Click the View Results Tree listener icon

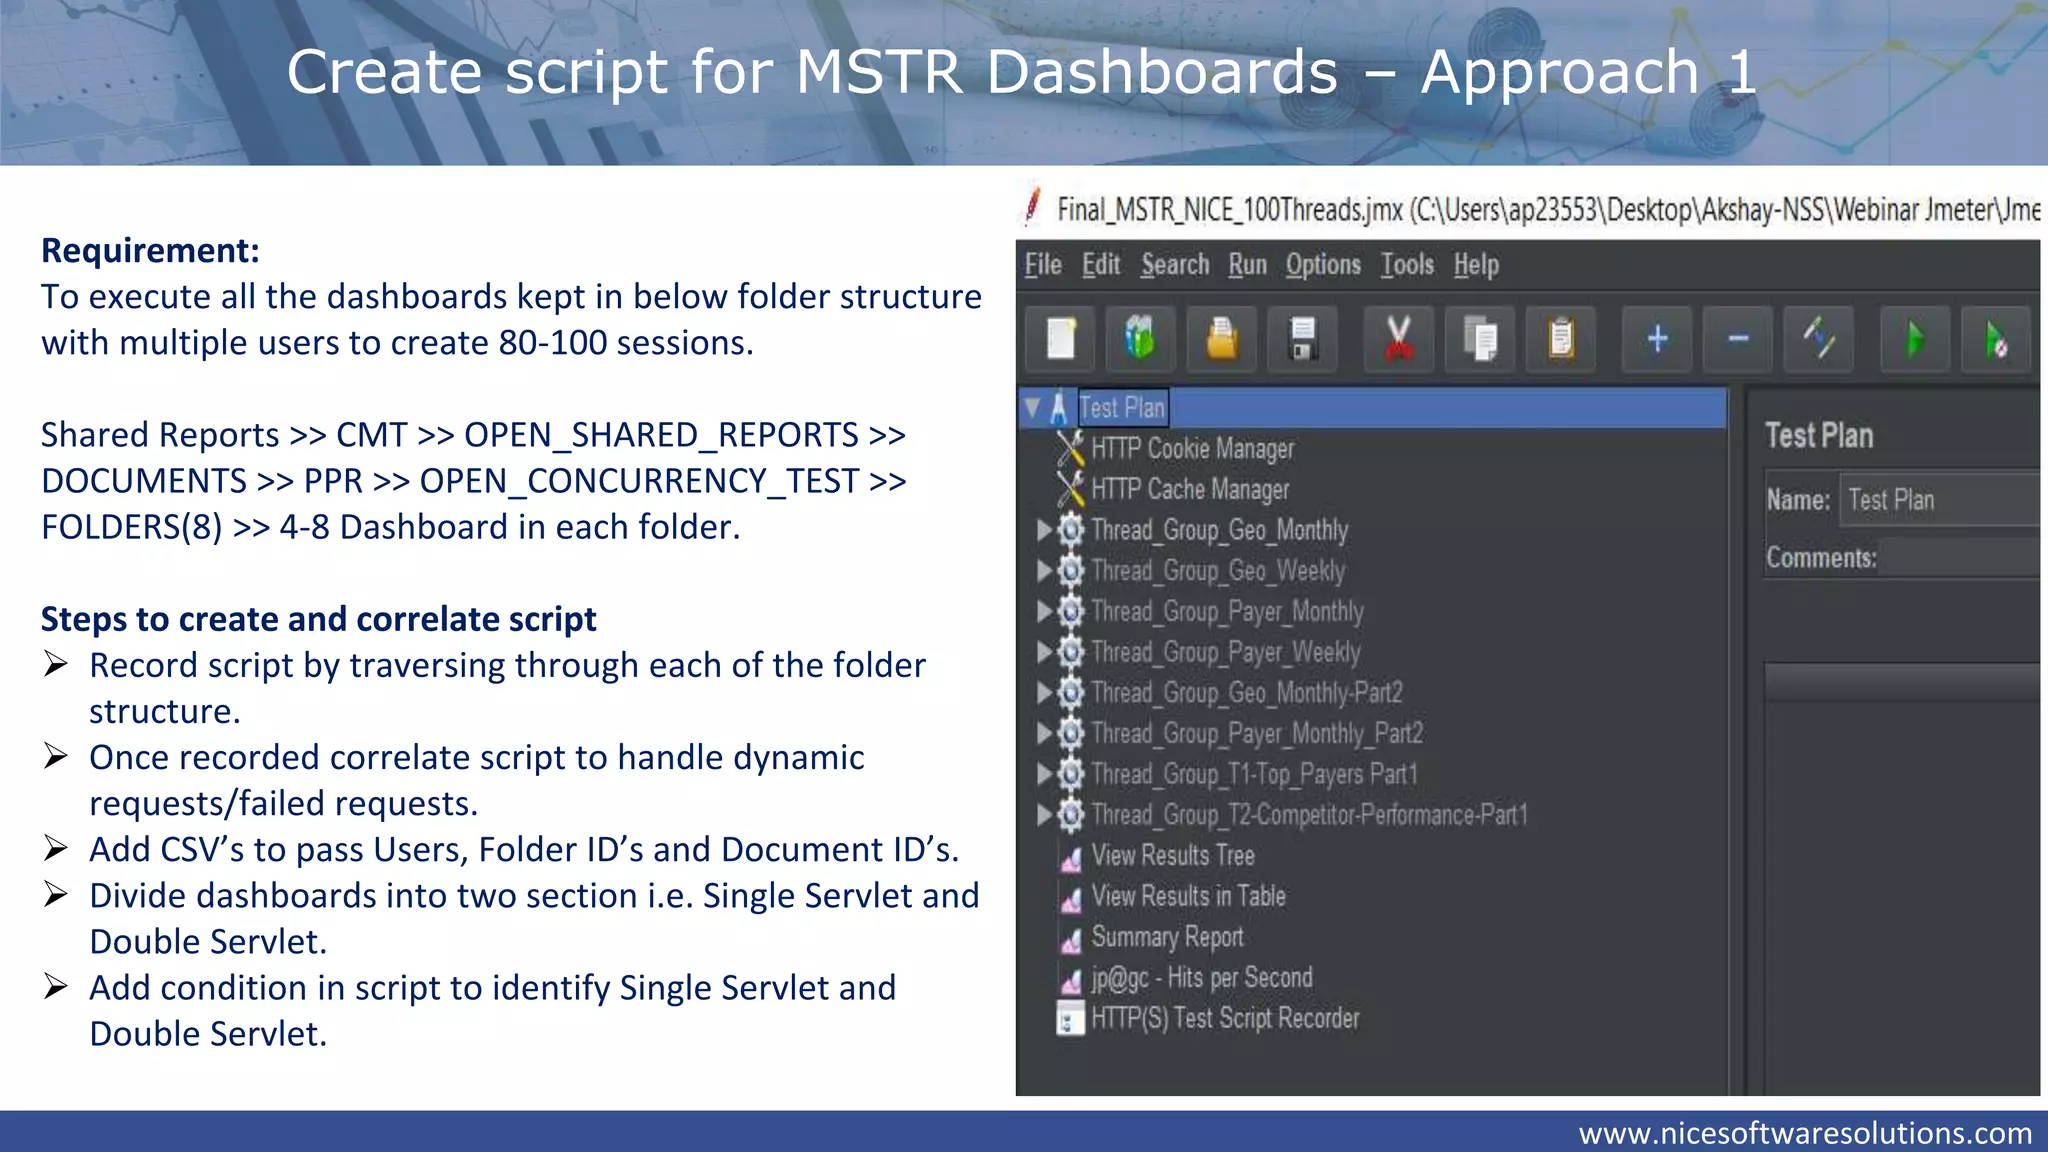[1071, 857]
